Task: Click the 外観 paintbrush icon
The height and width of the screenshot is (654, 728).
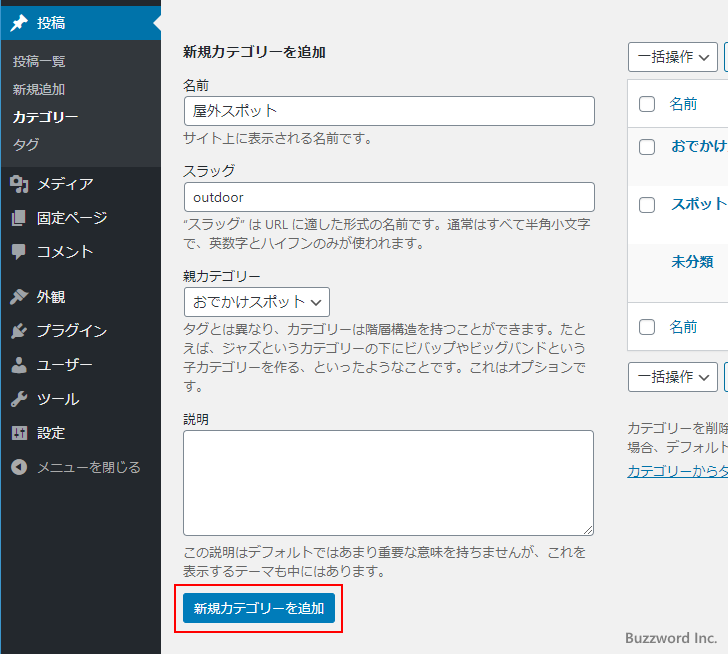Action: pyautogui.click(x=19, y=297)
